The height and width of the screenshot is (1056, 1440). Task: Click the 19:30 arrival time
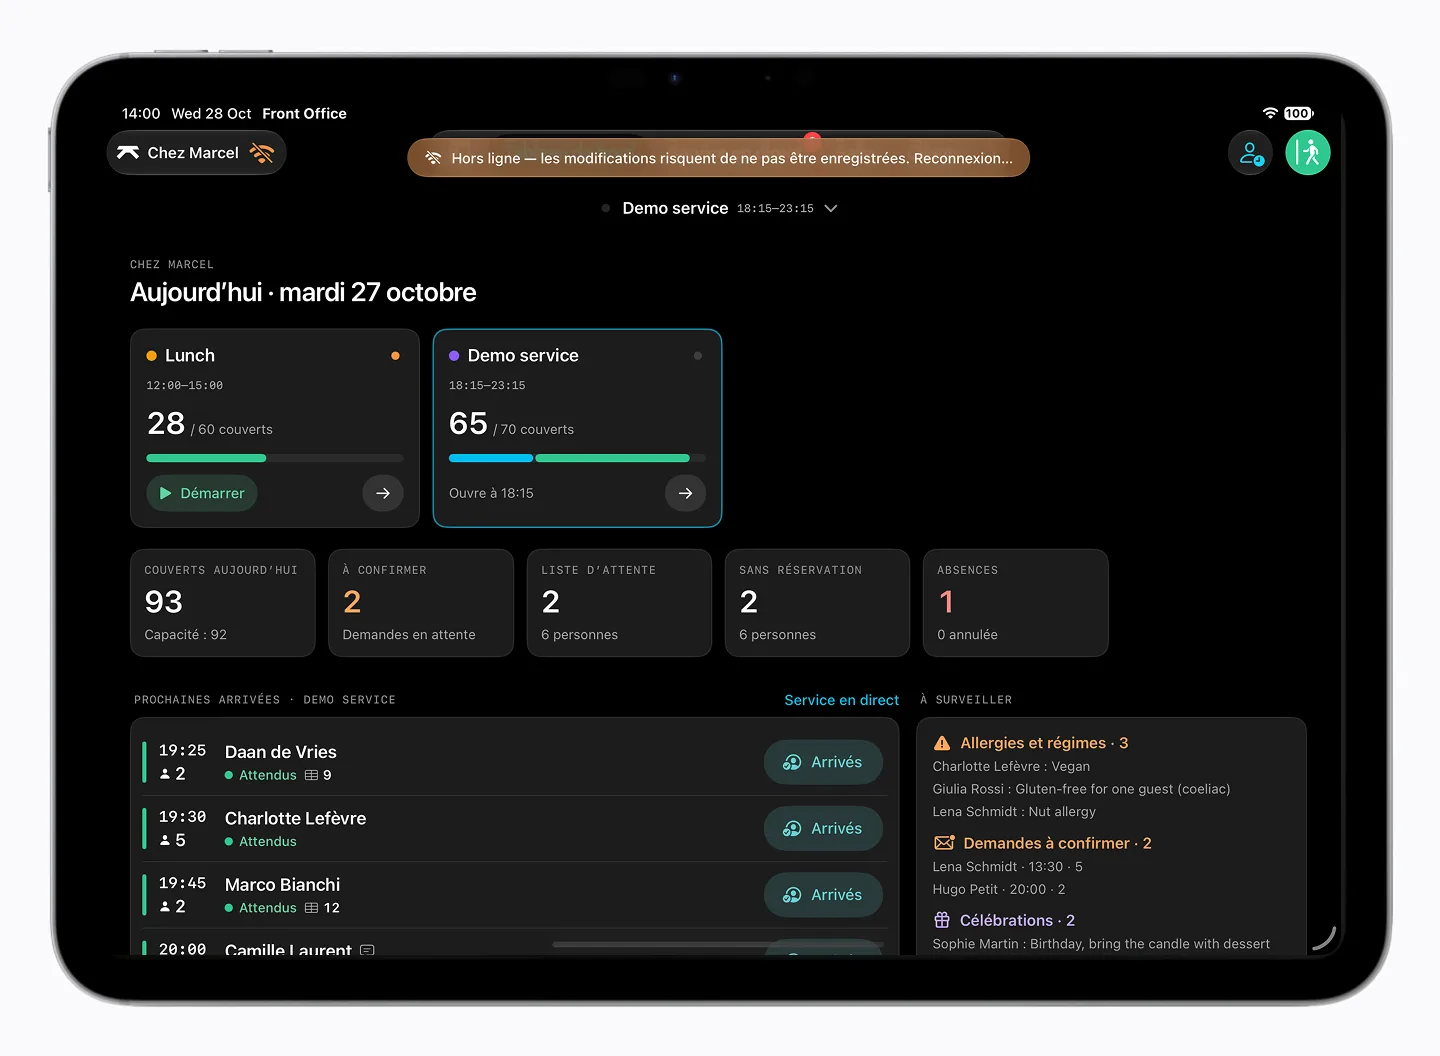(182, 817)
